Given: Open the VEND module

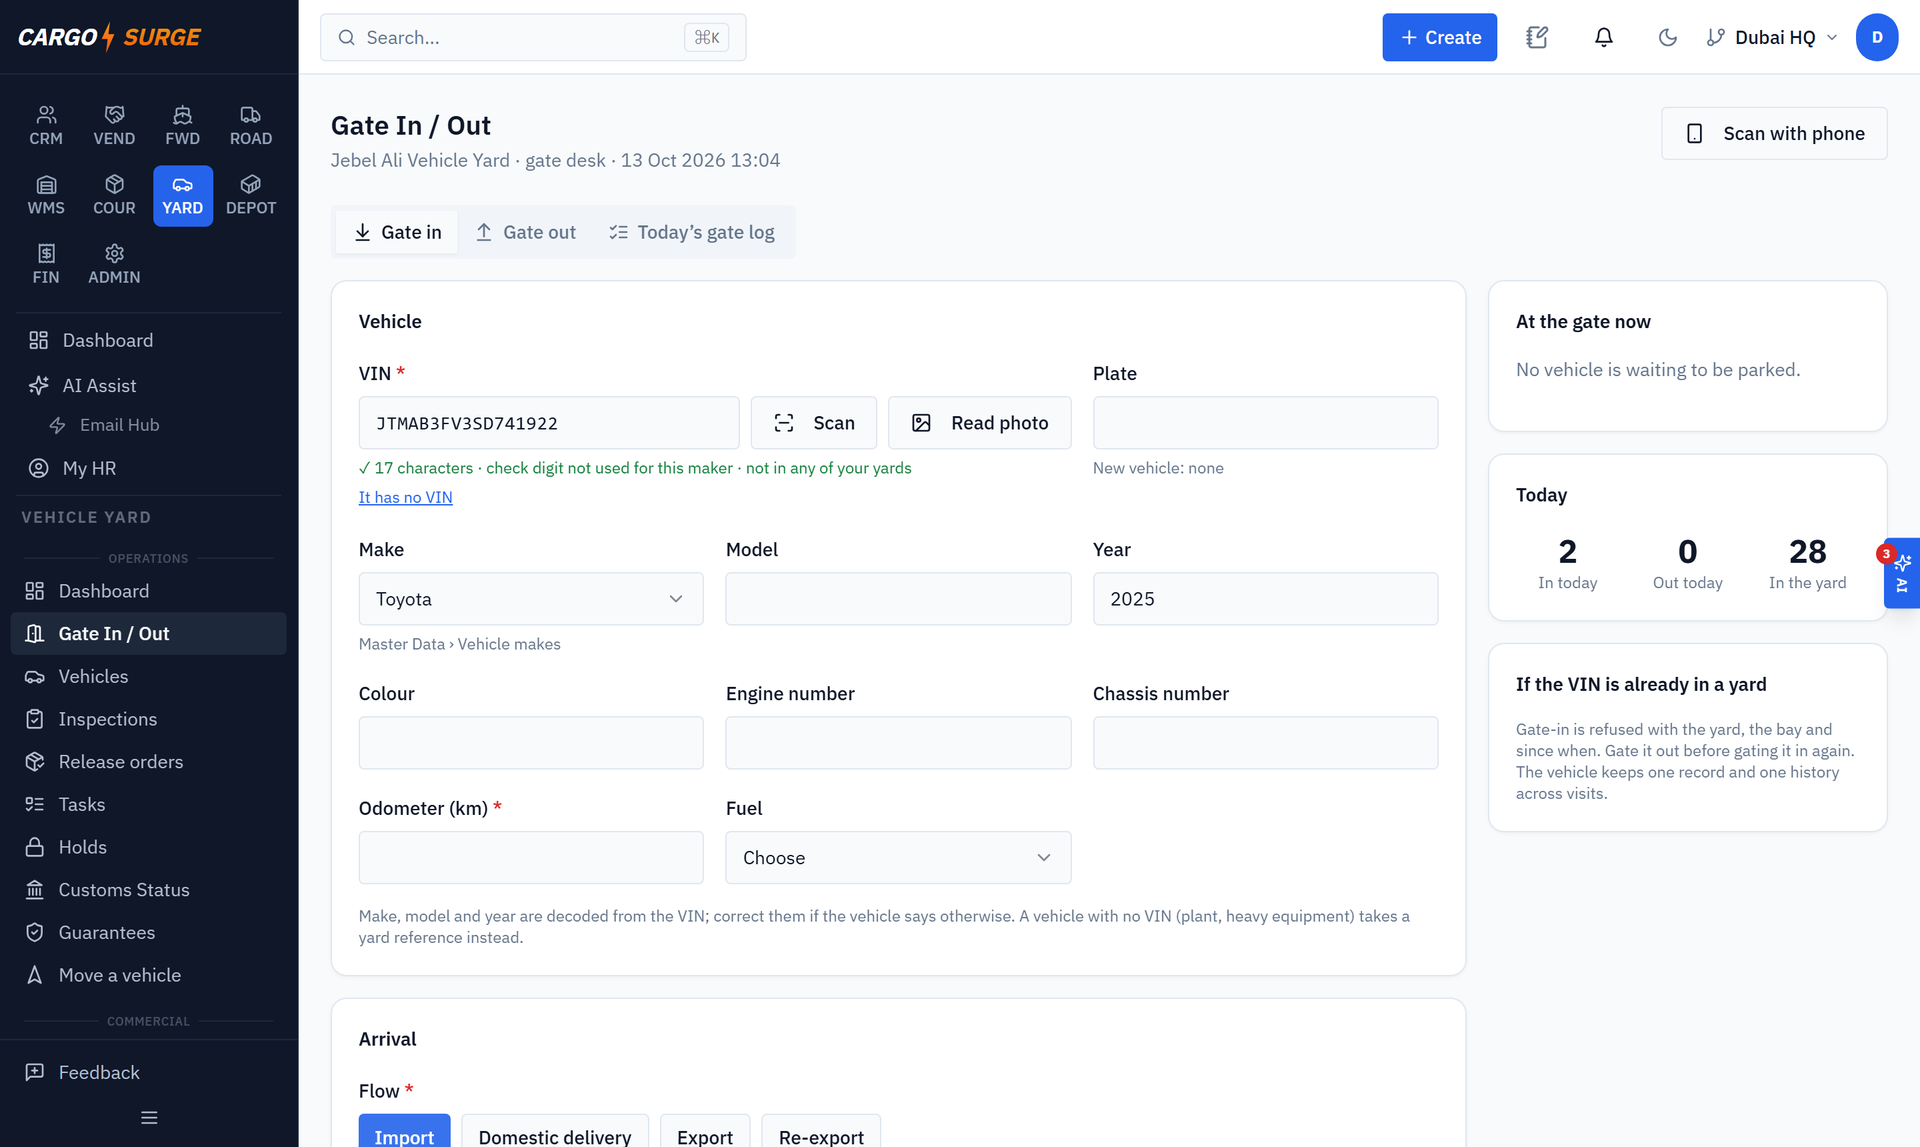Looking at the screenshot, I should pyautogui.click(x=114, y=126).
